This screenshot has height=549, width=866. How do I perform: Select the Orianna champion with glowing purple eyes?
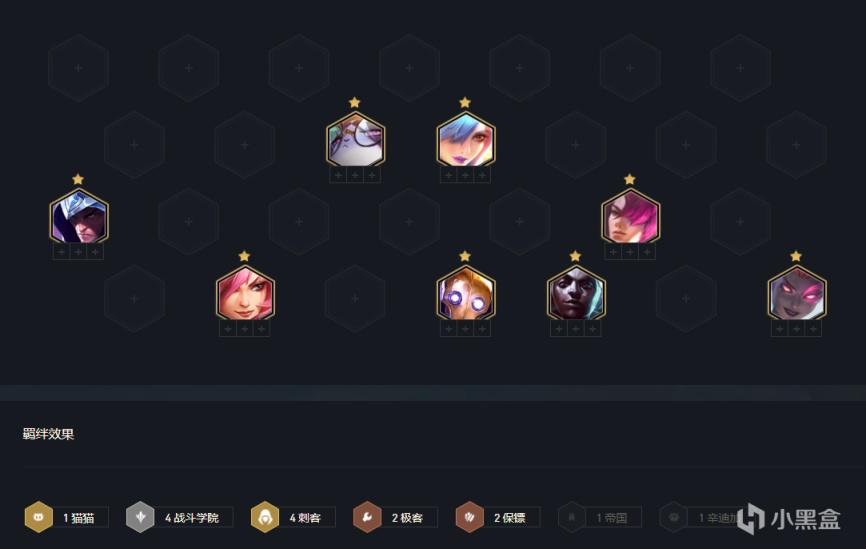coord(466,293)
